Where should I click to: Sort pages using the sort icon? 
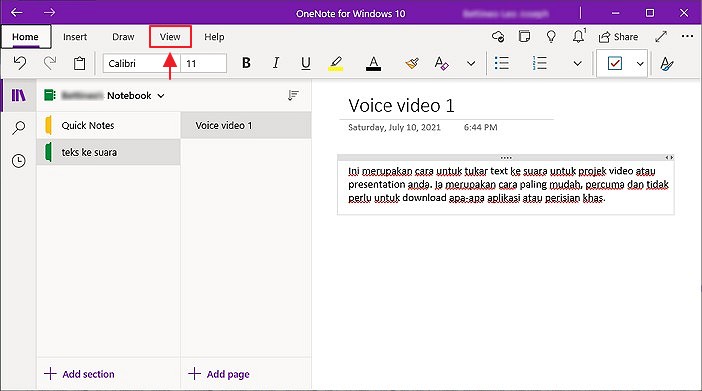(x=293, y=95)
